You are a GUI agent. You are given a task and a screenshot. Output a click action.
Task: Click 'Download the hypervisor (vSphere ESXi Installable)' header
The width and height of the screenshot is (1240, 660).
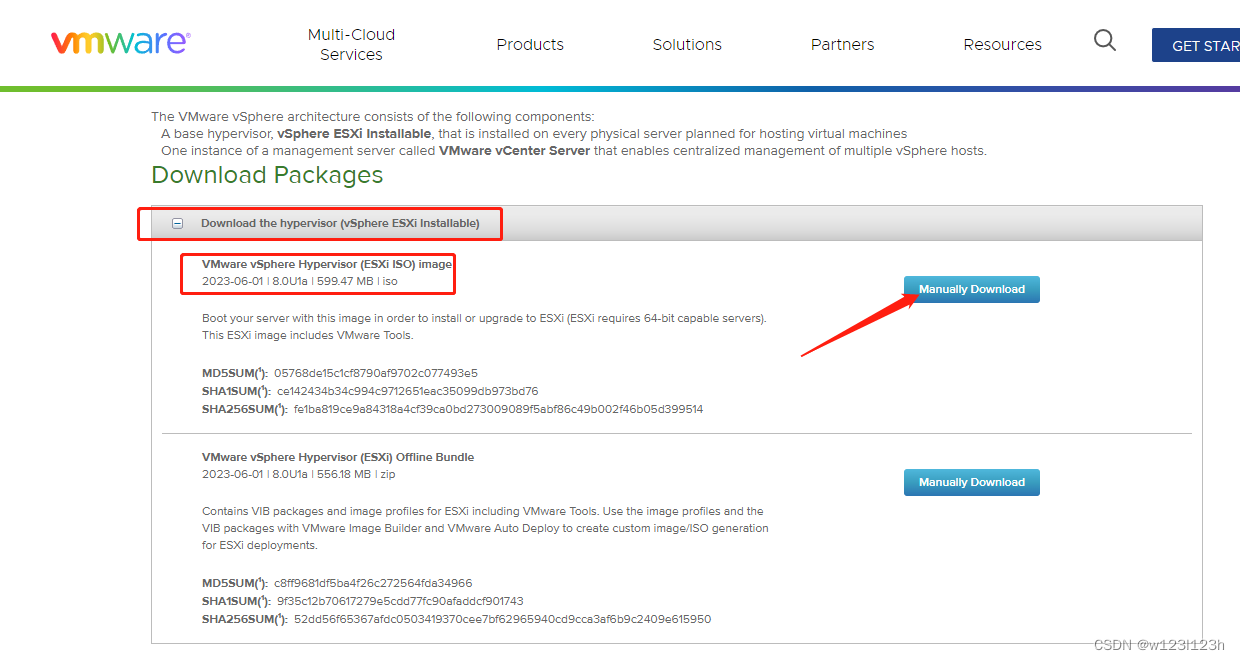coord(340,223)
